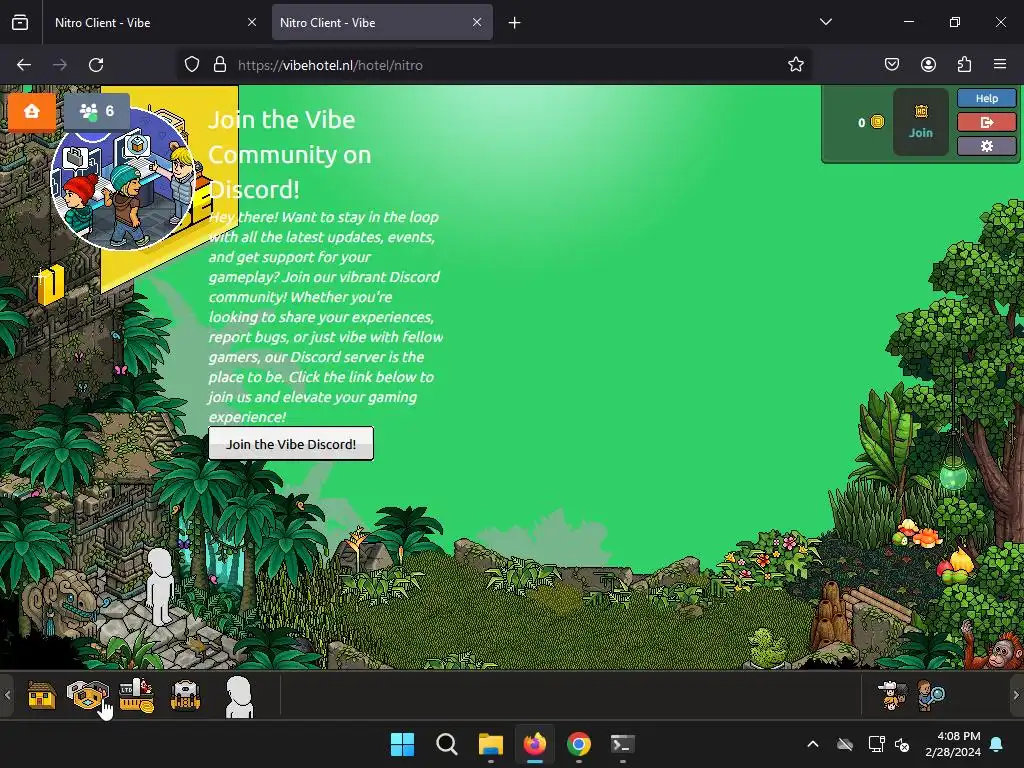This screenshot has width=1024, height=768.
Task: Open the Inventory backpack icon
Action: coord(185,696)
